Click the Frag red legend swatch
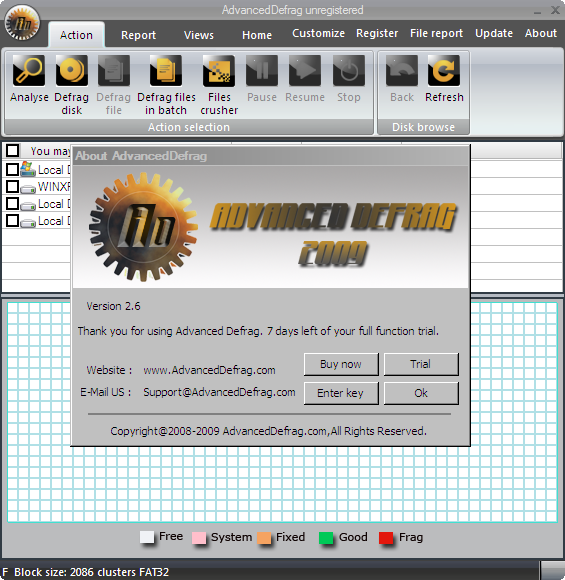Viewport: 565px width, 580px height. (x=386, y=538)
